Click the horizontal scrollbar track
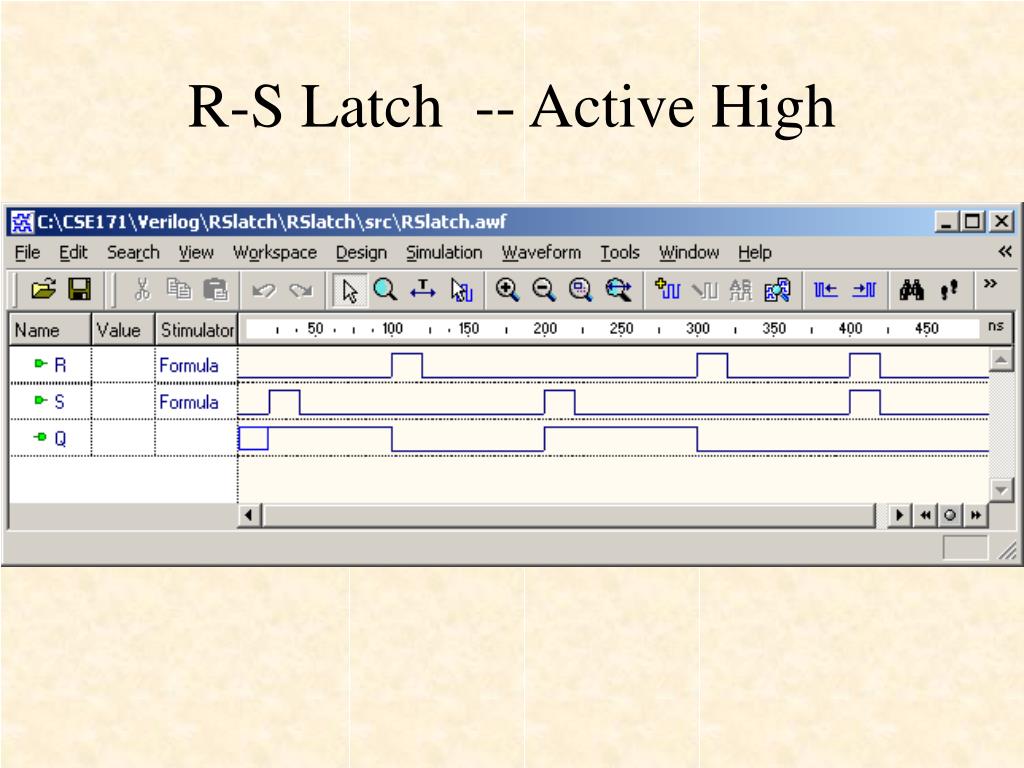 point(568,515)
